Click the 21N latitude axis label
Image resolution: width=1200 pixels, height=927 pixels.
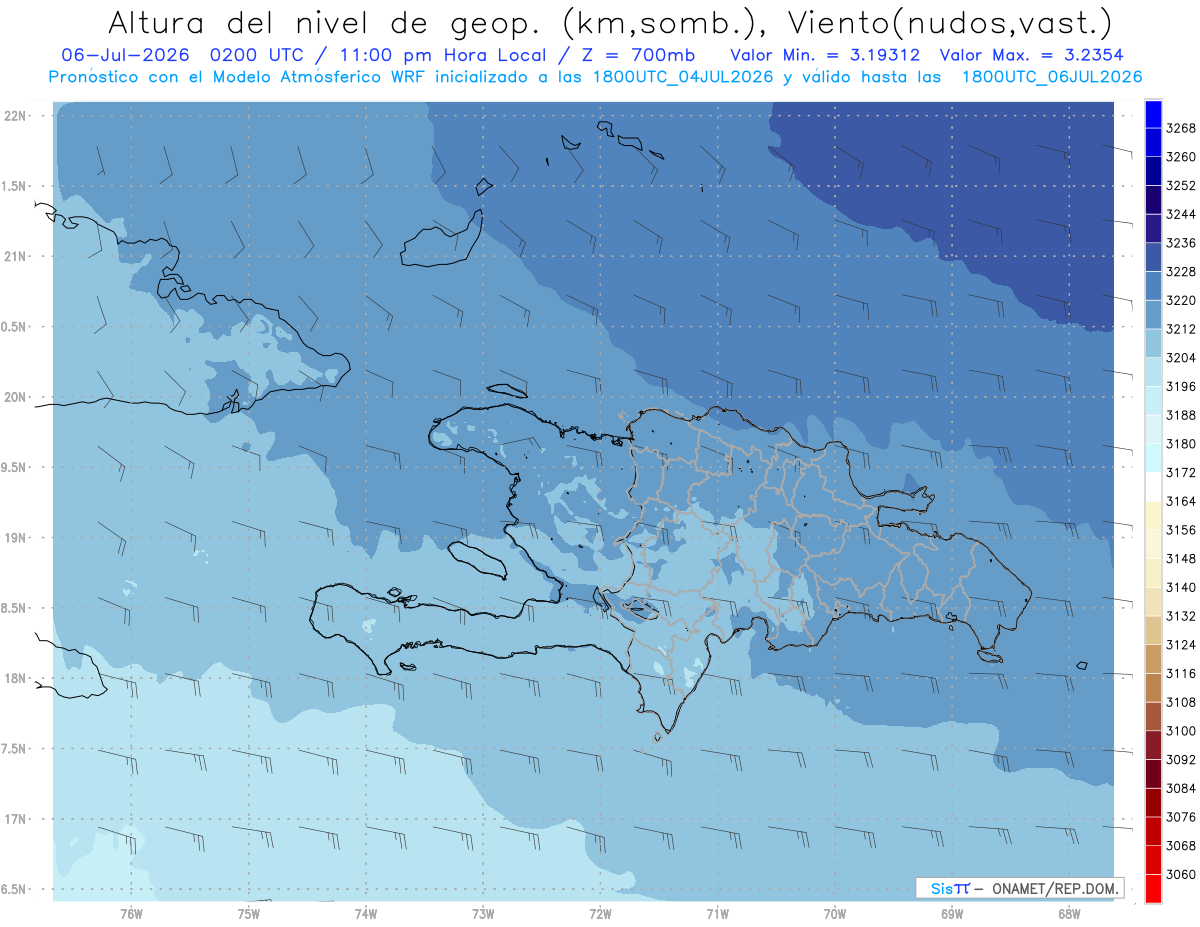pyautogui.click(x=15, y=256)
